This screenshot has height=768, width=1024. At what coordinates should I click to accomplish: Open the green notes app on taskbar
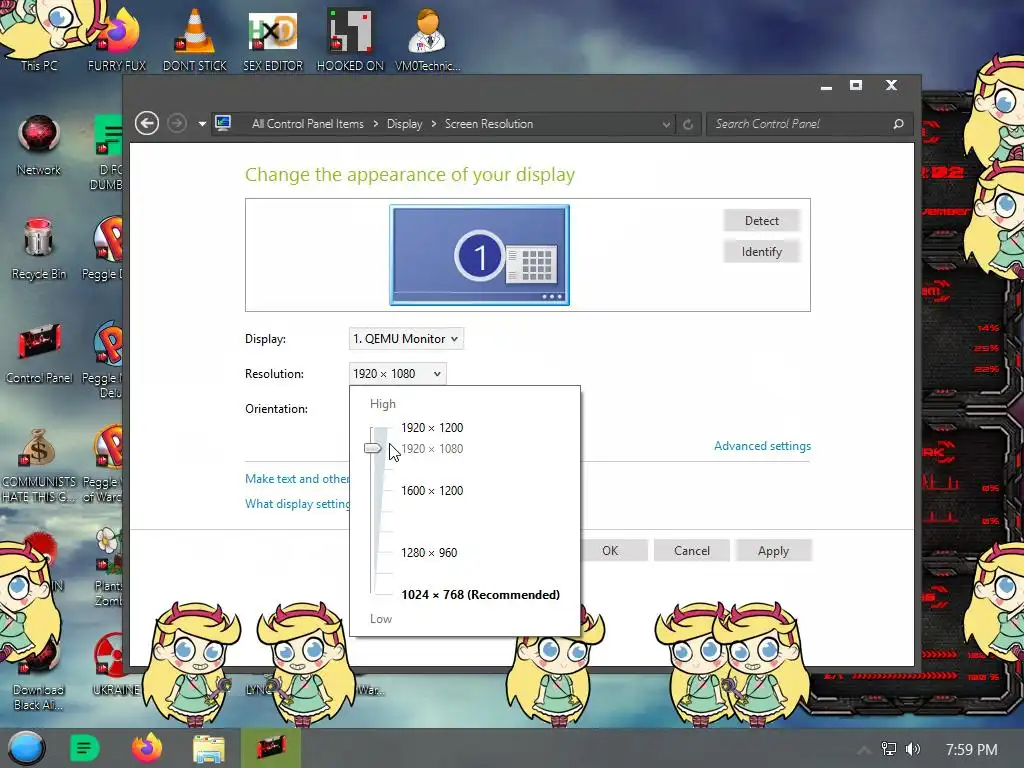coord(84,748)
